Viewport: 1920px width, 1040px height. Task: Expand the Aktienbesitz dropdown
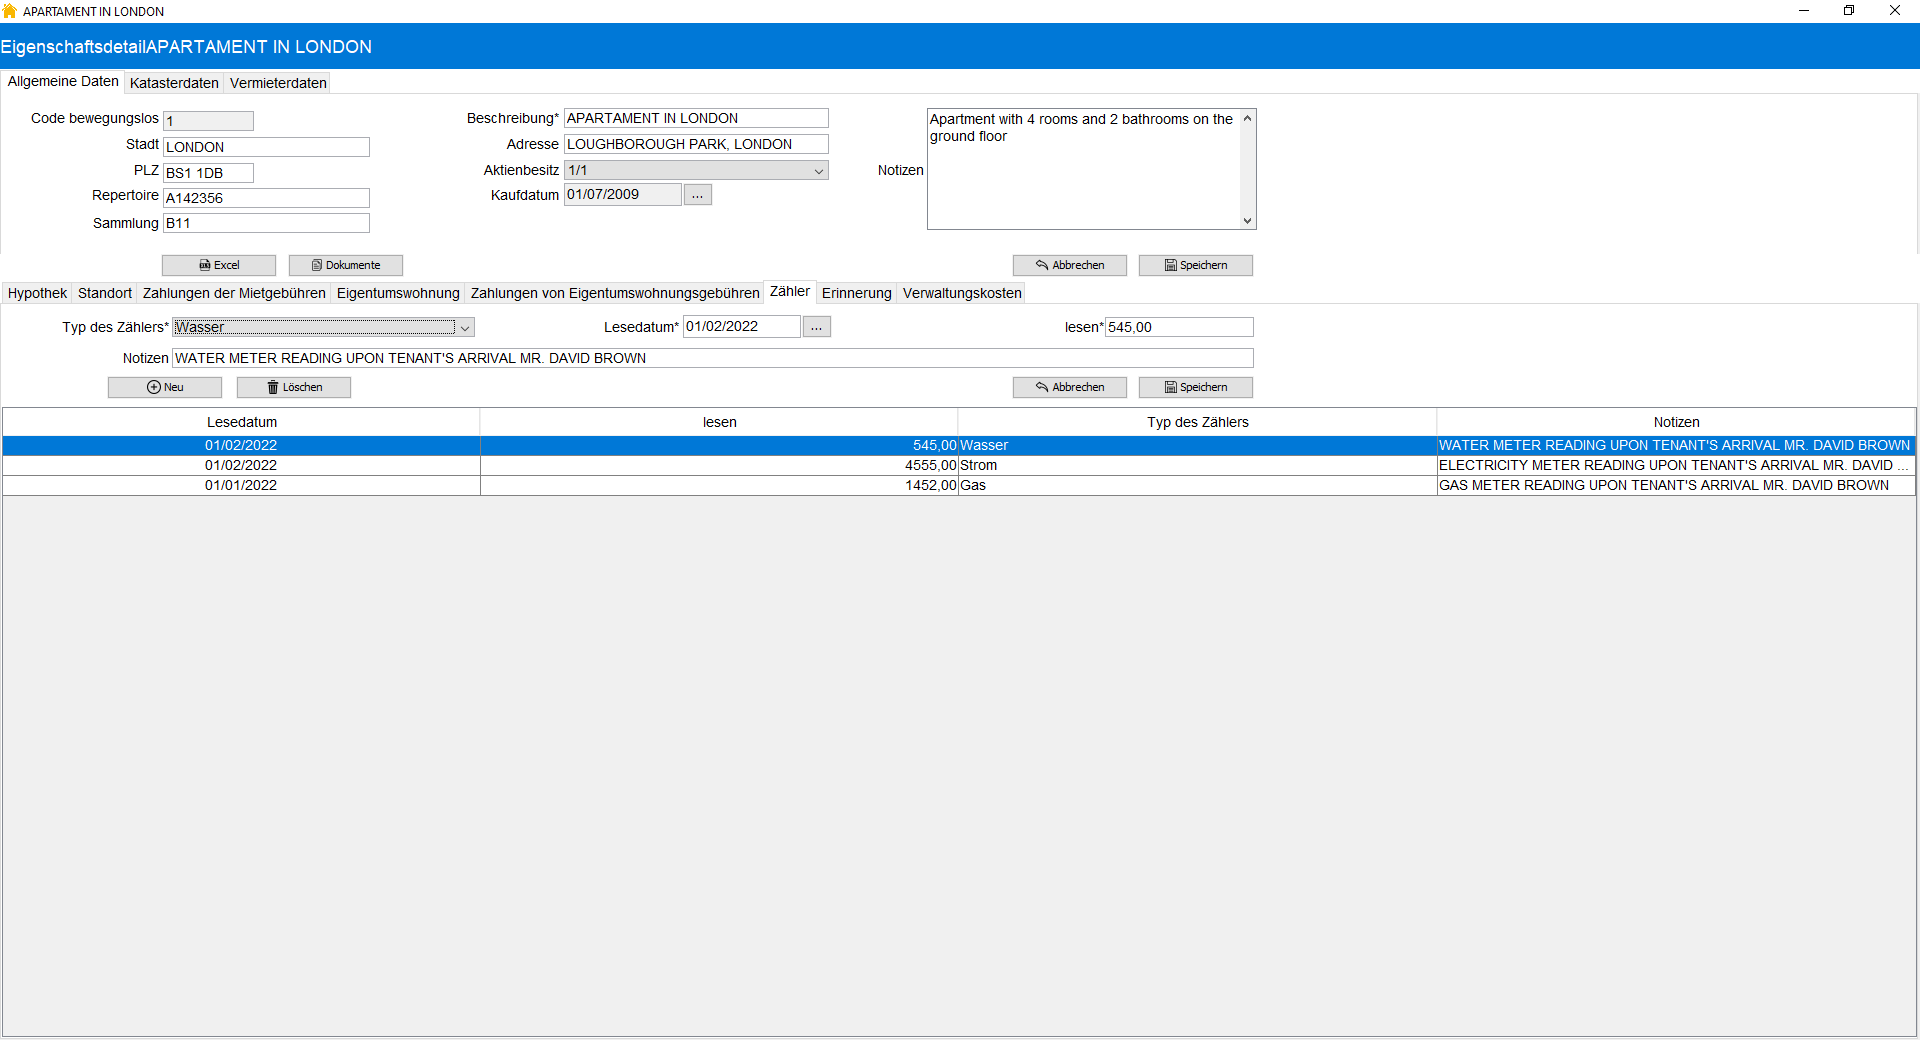819,171
